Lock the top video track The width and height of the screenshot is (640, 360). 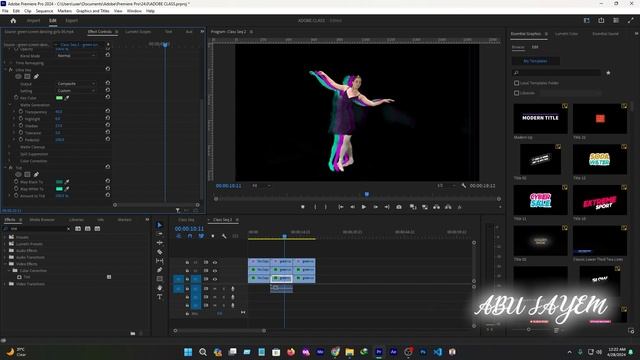[x=187, y=262]
